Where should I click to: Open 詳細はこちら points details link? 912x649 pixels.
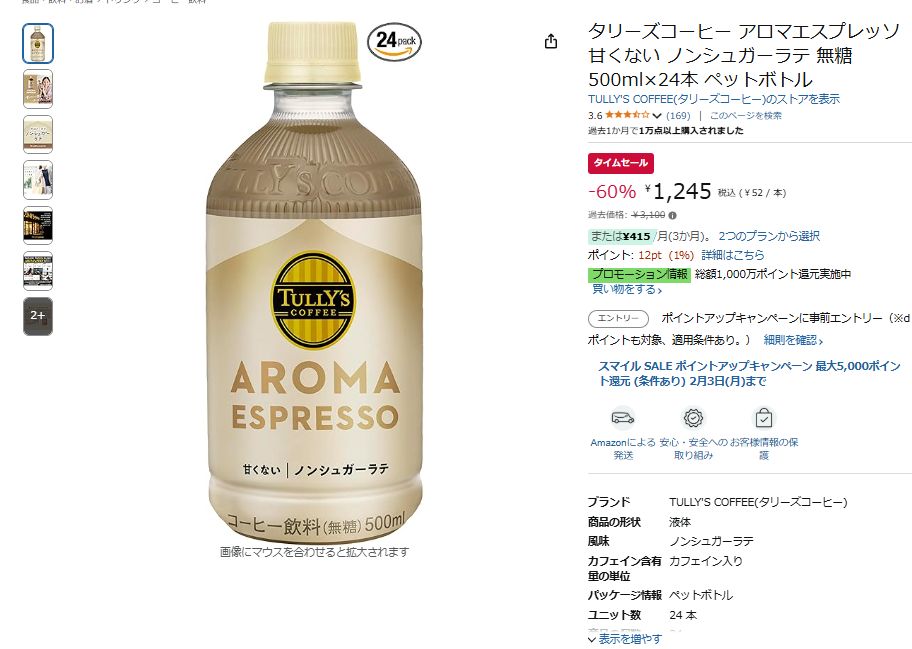(733, 255)
